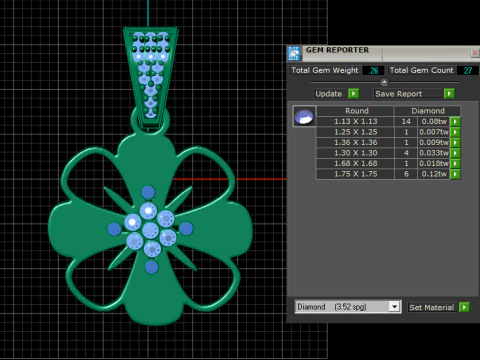
Task: Click the Total Gem Weight value field
Action: 373,71
